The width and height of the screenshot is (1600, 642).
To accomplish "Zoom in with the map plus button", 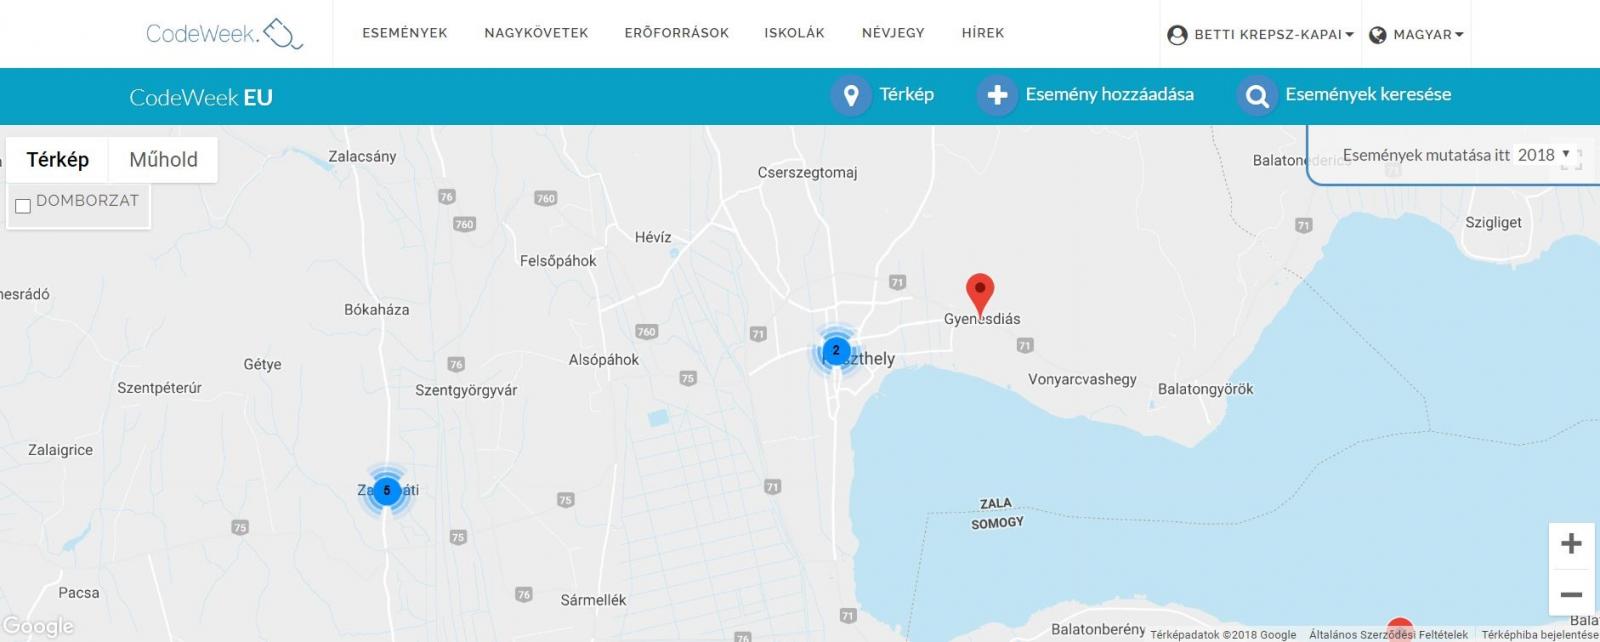I will [x=1571, y=544].
